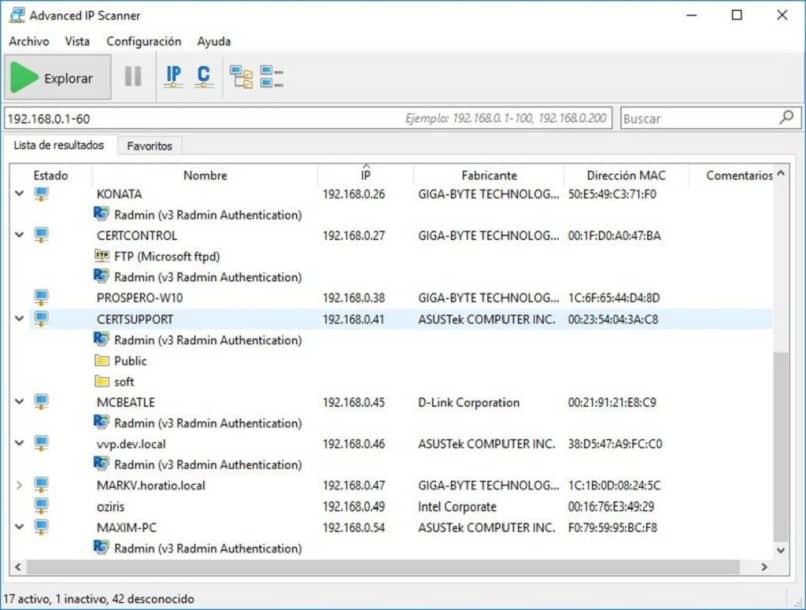Click the soft folder icon
The image size is (806, 610).
pyautogui.click(x=102, y=381)
